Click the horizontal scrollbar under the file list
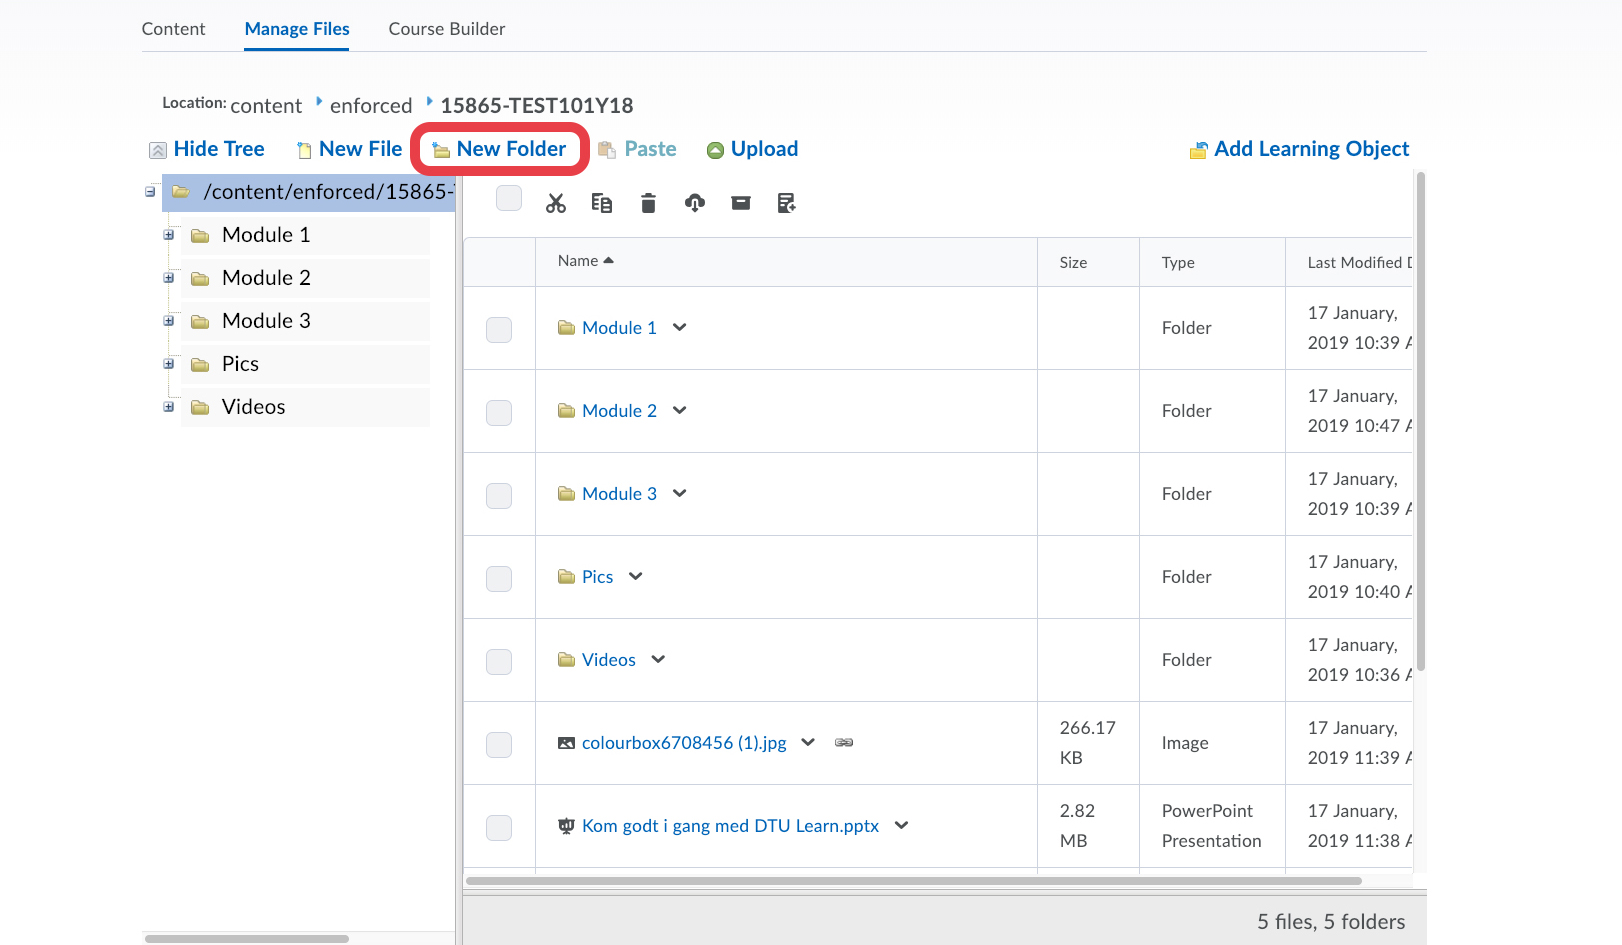The image size is (1622, 945). point(913,881)
